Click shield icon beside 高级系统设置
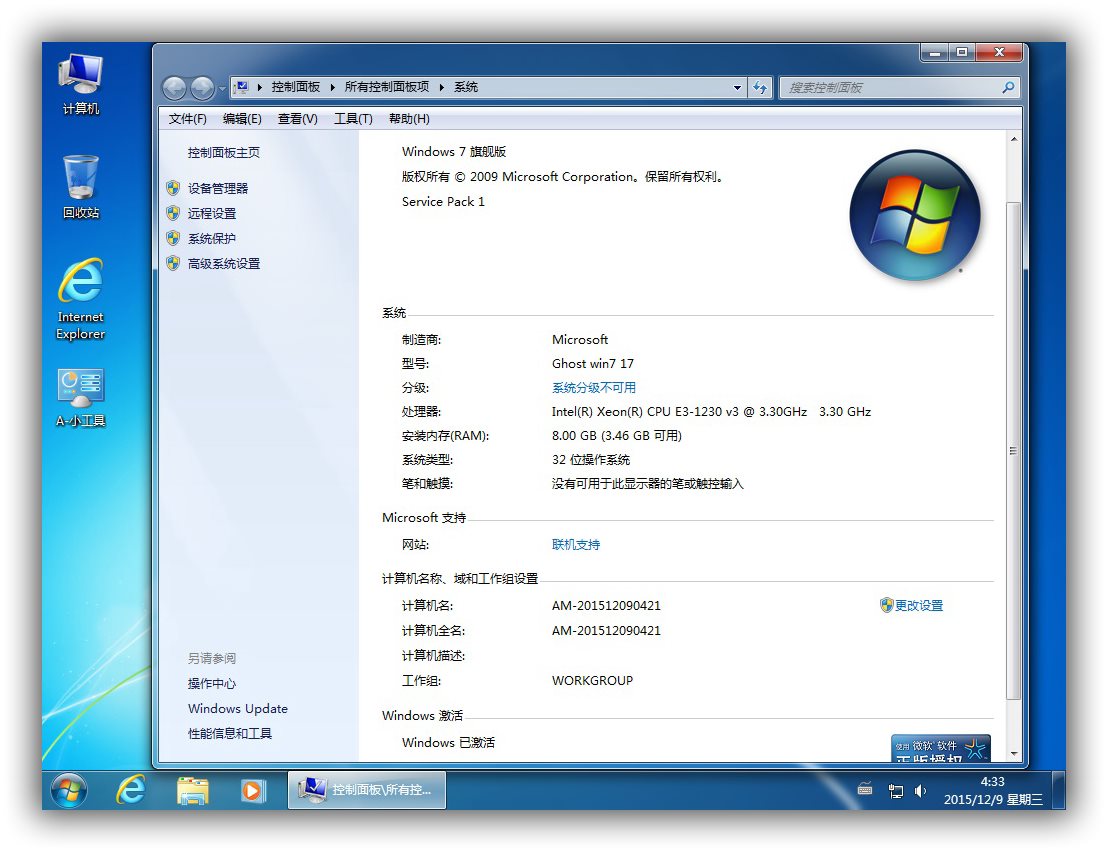 [173, 263]
